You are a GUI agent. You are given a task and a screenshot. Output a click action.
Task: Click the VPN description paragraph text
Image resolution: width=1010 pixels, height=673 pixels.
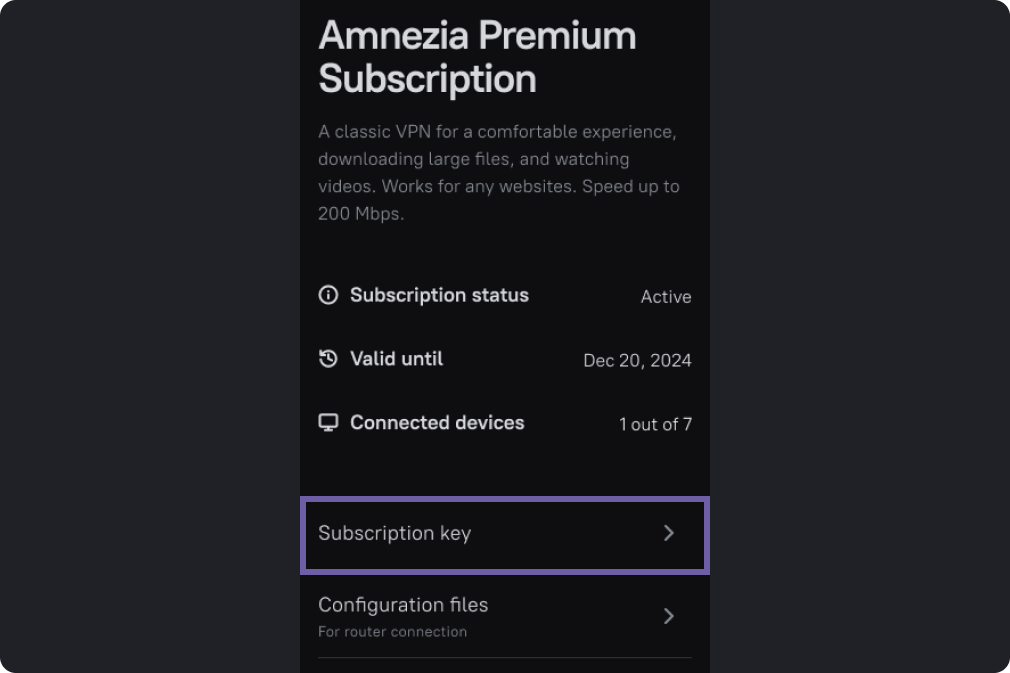499,173
